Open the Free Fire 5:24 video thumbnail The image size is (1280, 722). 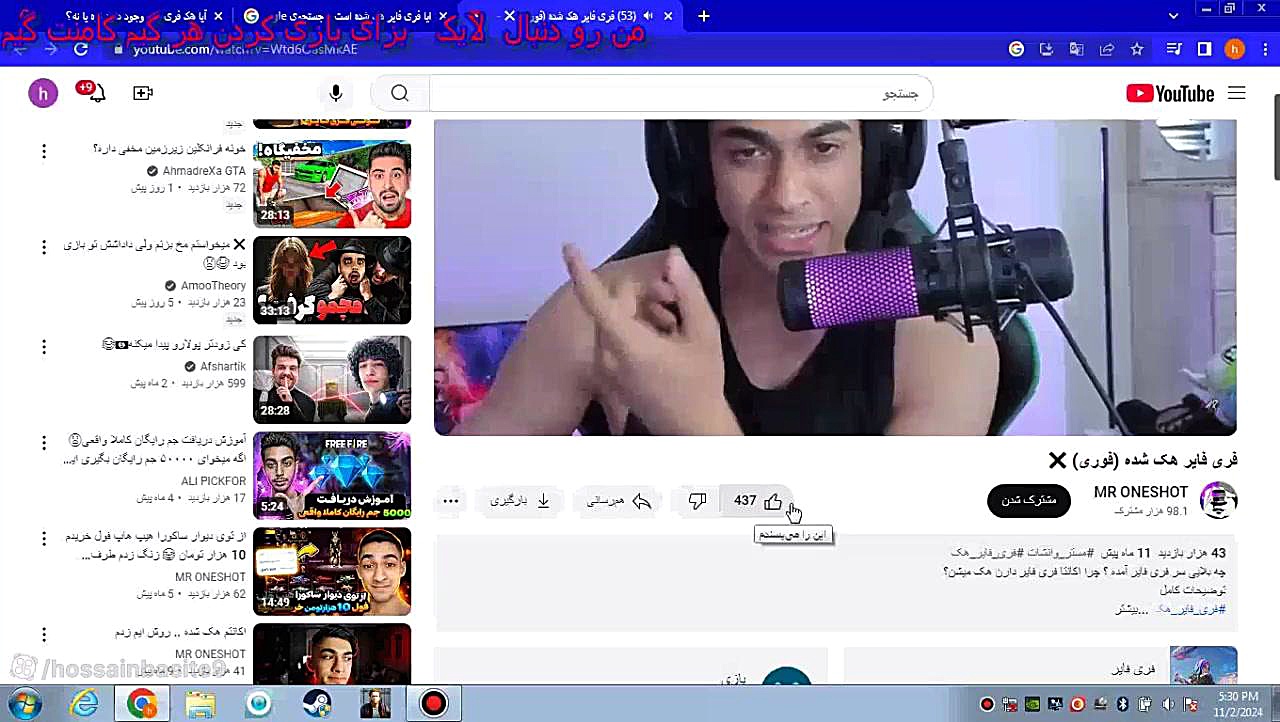[332, 476]
